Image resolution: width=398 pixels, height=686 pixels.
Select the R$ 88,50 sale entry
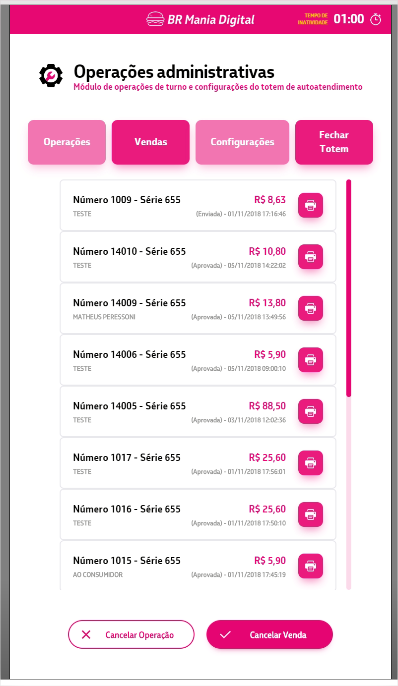(x=198, y=411)
